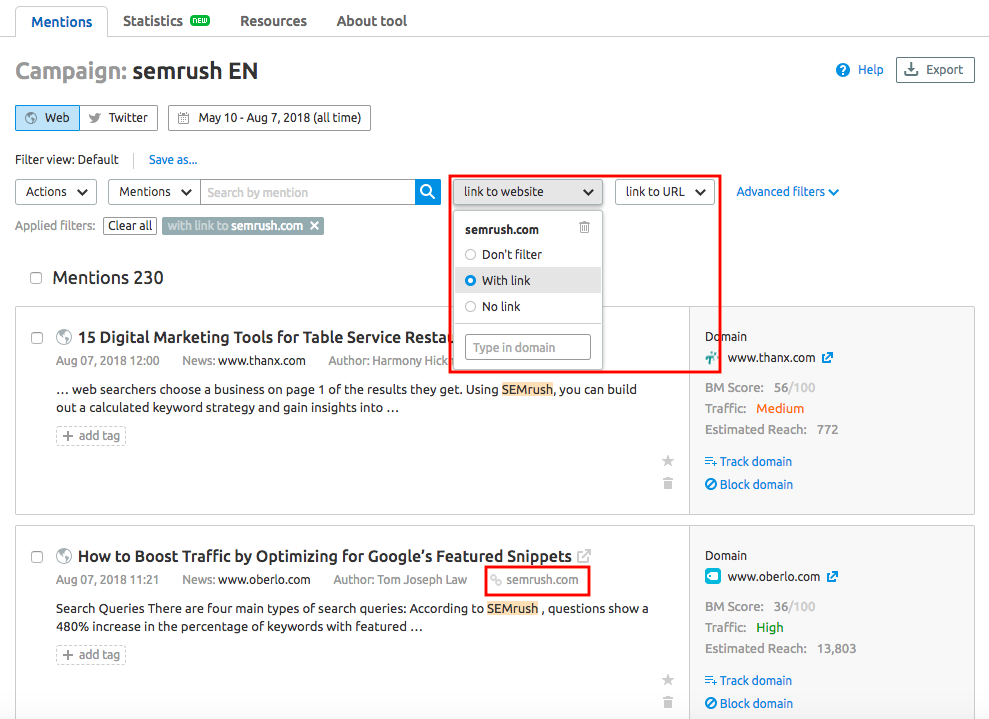
Task: Open www.thanx.com domain external link icon
Action: coord(828,358)
